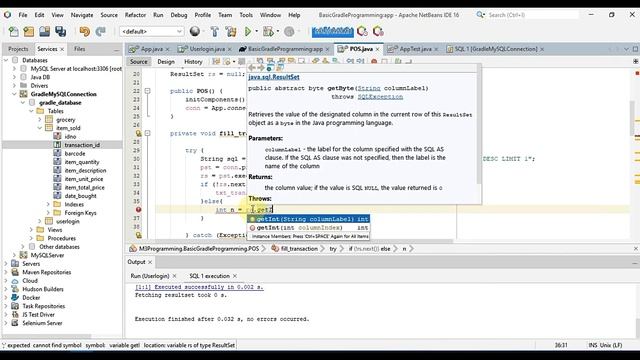Select the barcode column node
The image size is (640, 360).
tap(75, 153)
